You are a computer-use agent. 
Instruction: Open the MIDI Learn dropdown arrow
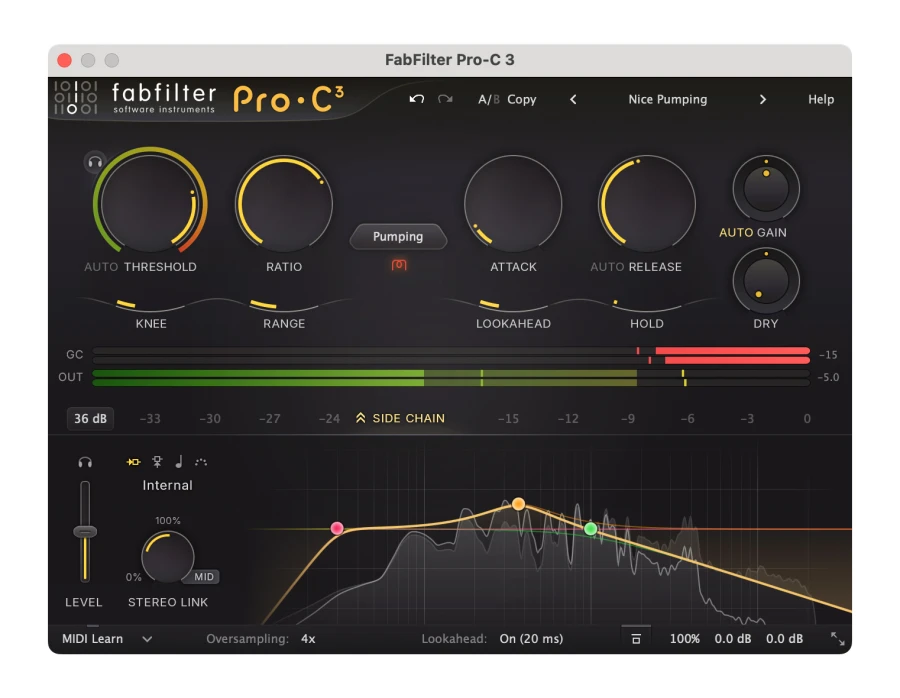click(x=147, y=639)
